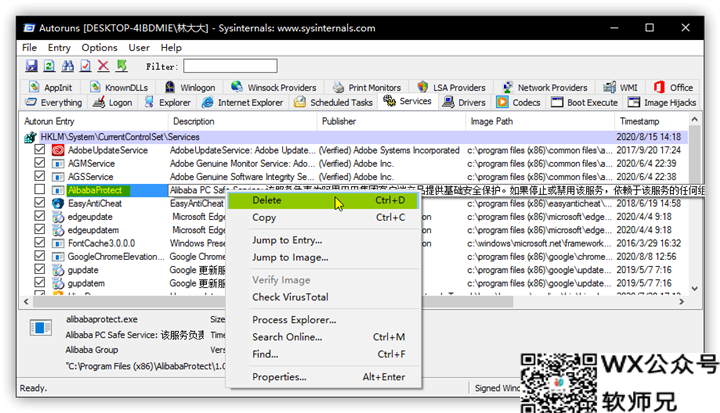
Task: Open the Print Monitors tab
Action: (367, 87)
